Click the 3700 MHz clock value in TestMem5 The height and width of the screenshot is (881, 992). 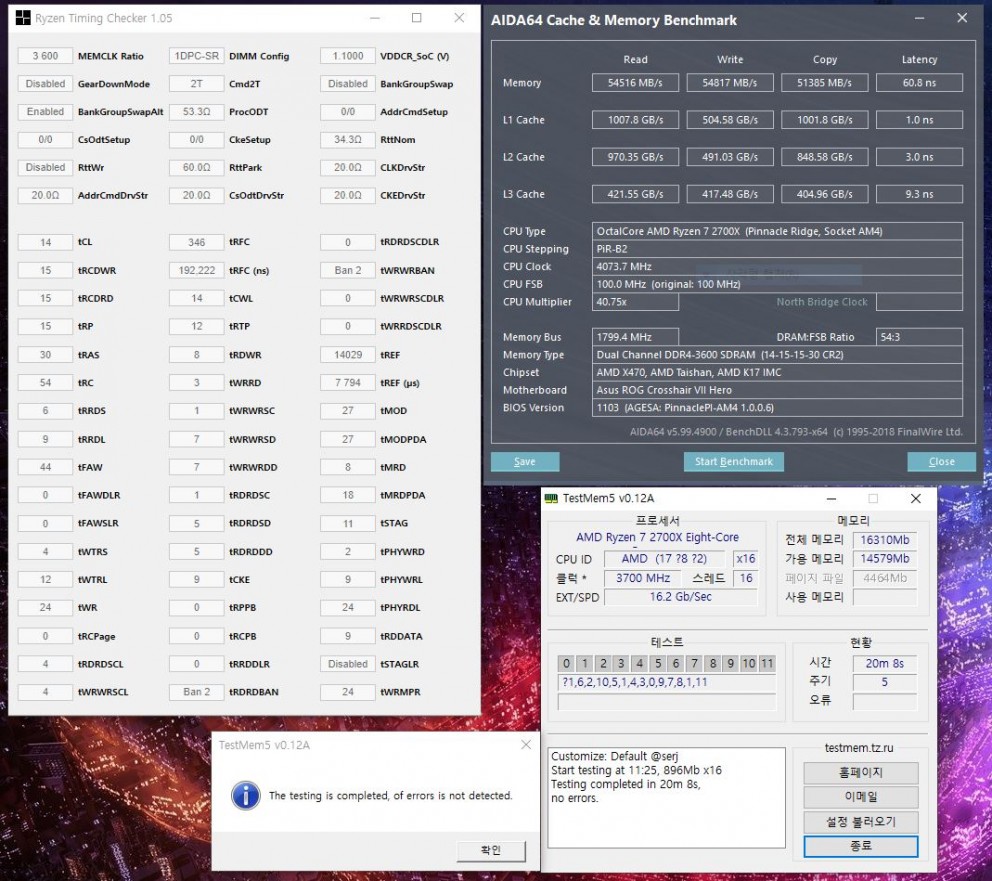pos(642,578)
